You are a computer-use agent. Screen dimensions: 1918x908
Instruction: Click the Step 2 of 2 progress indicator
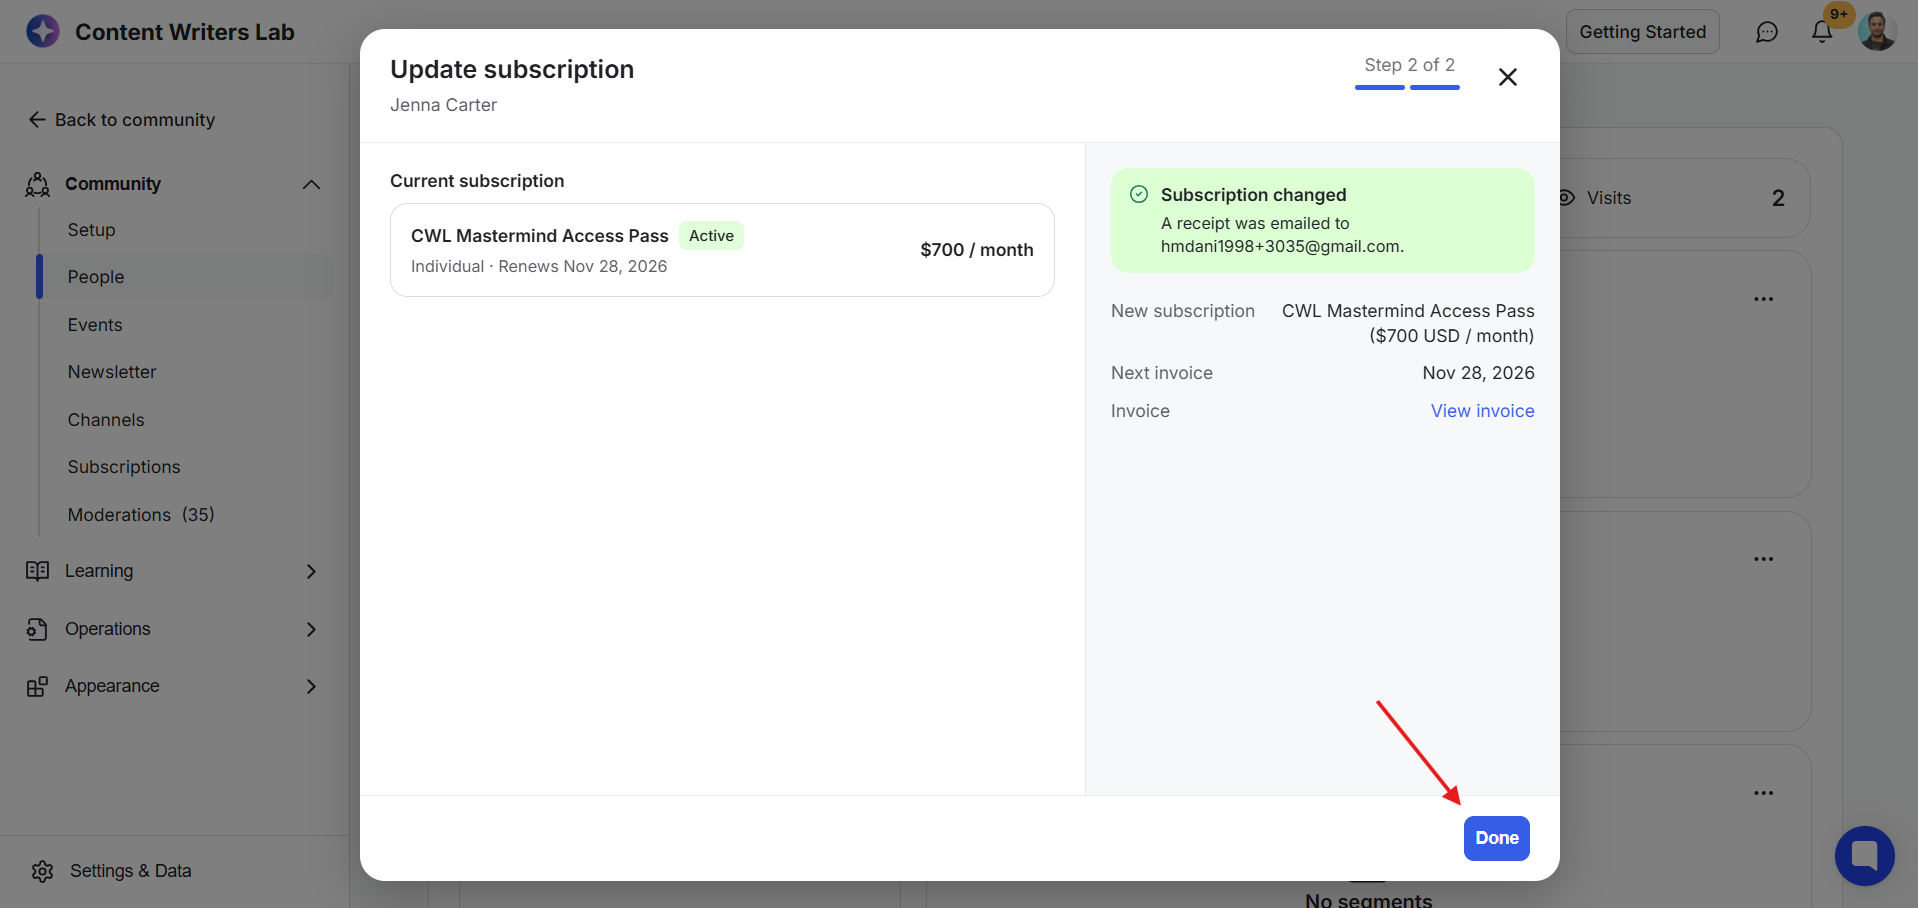click(1408, 73)
